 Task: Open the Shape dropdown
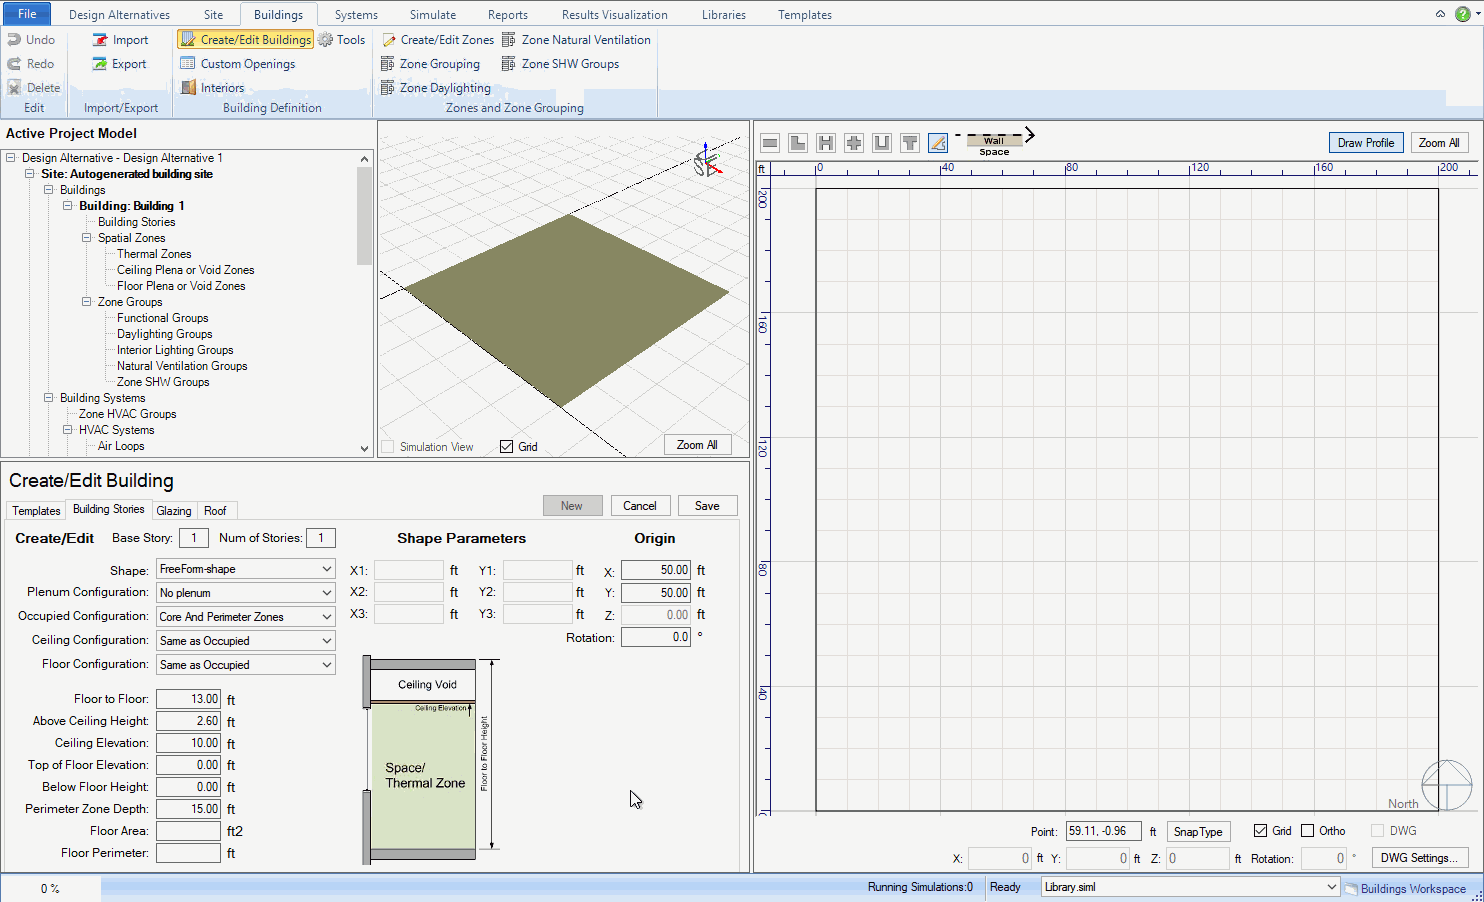point(246,569)
